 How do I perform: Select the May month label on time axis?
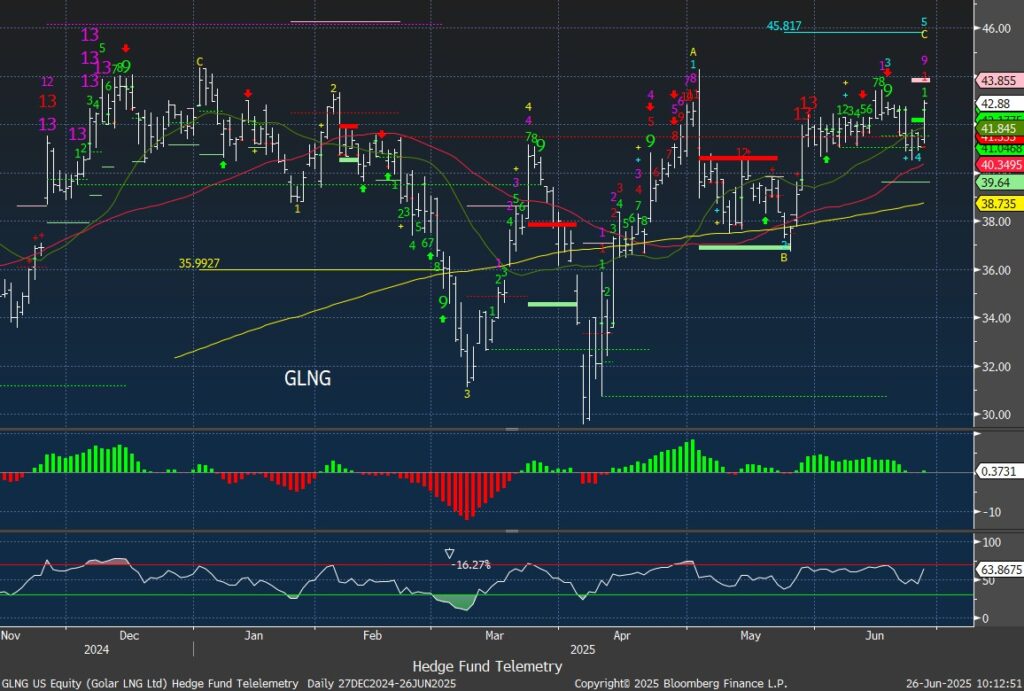[750, 635]
